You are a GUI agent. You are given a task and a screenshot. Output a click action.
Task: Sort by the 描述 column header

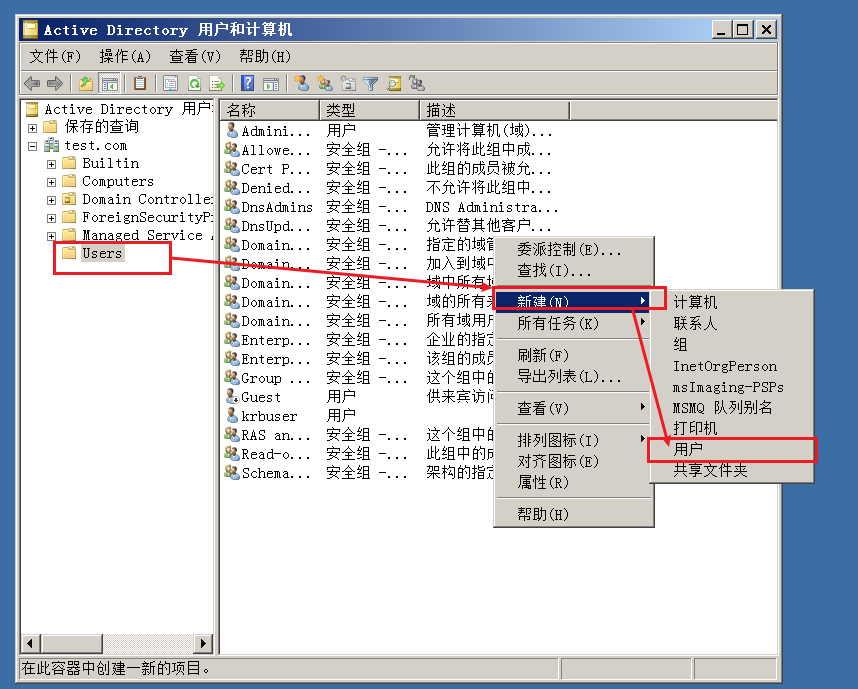(x=495, y=110)
